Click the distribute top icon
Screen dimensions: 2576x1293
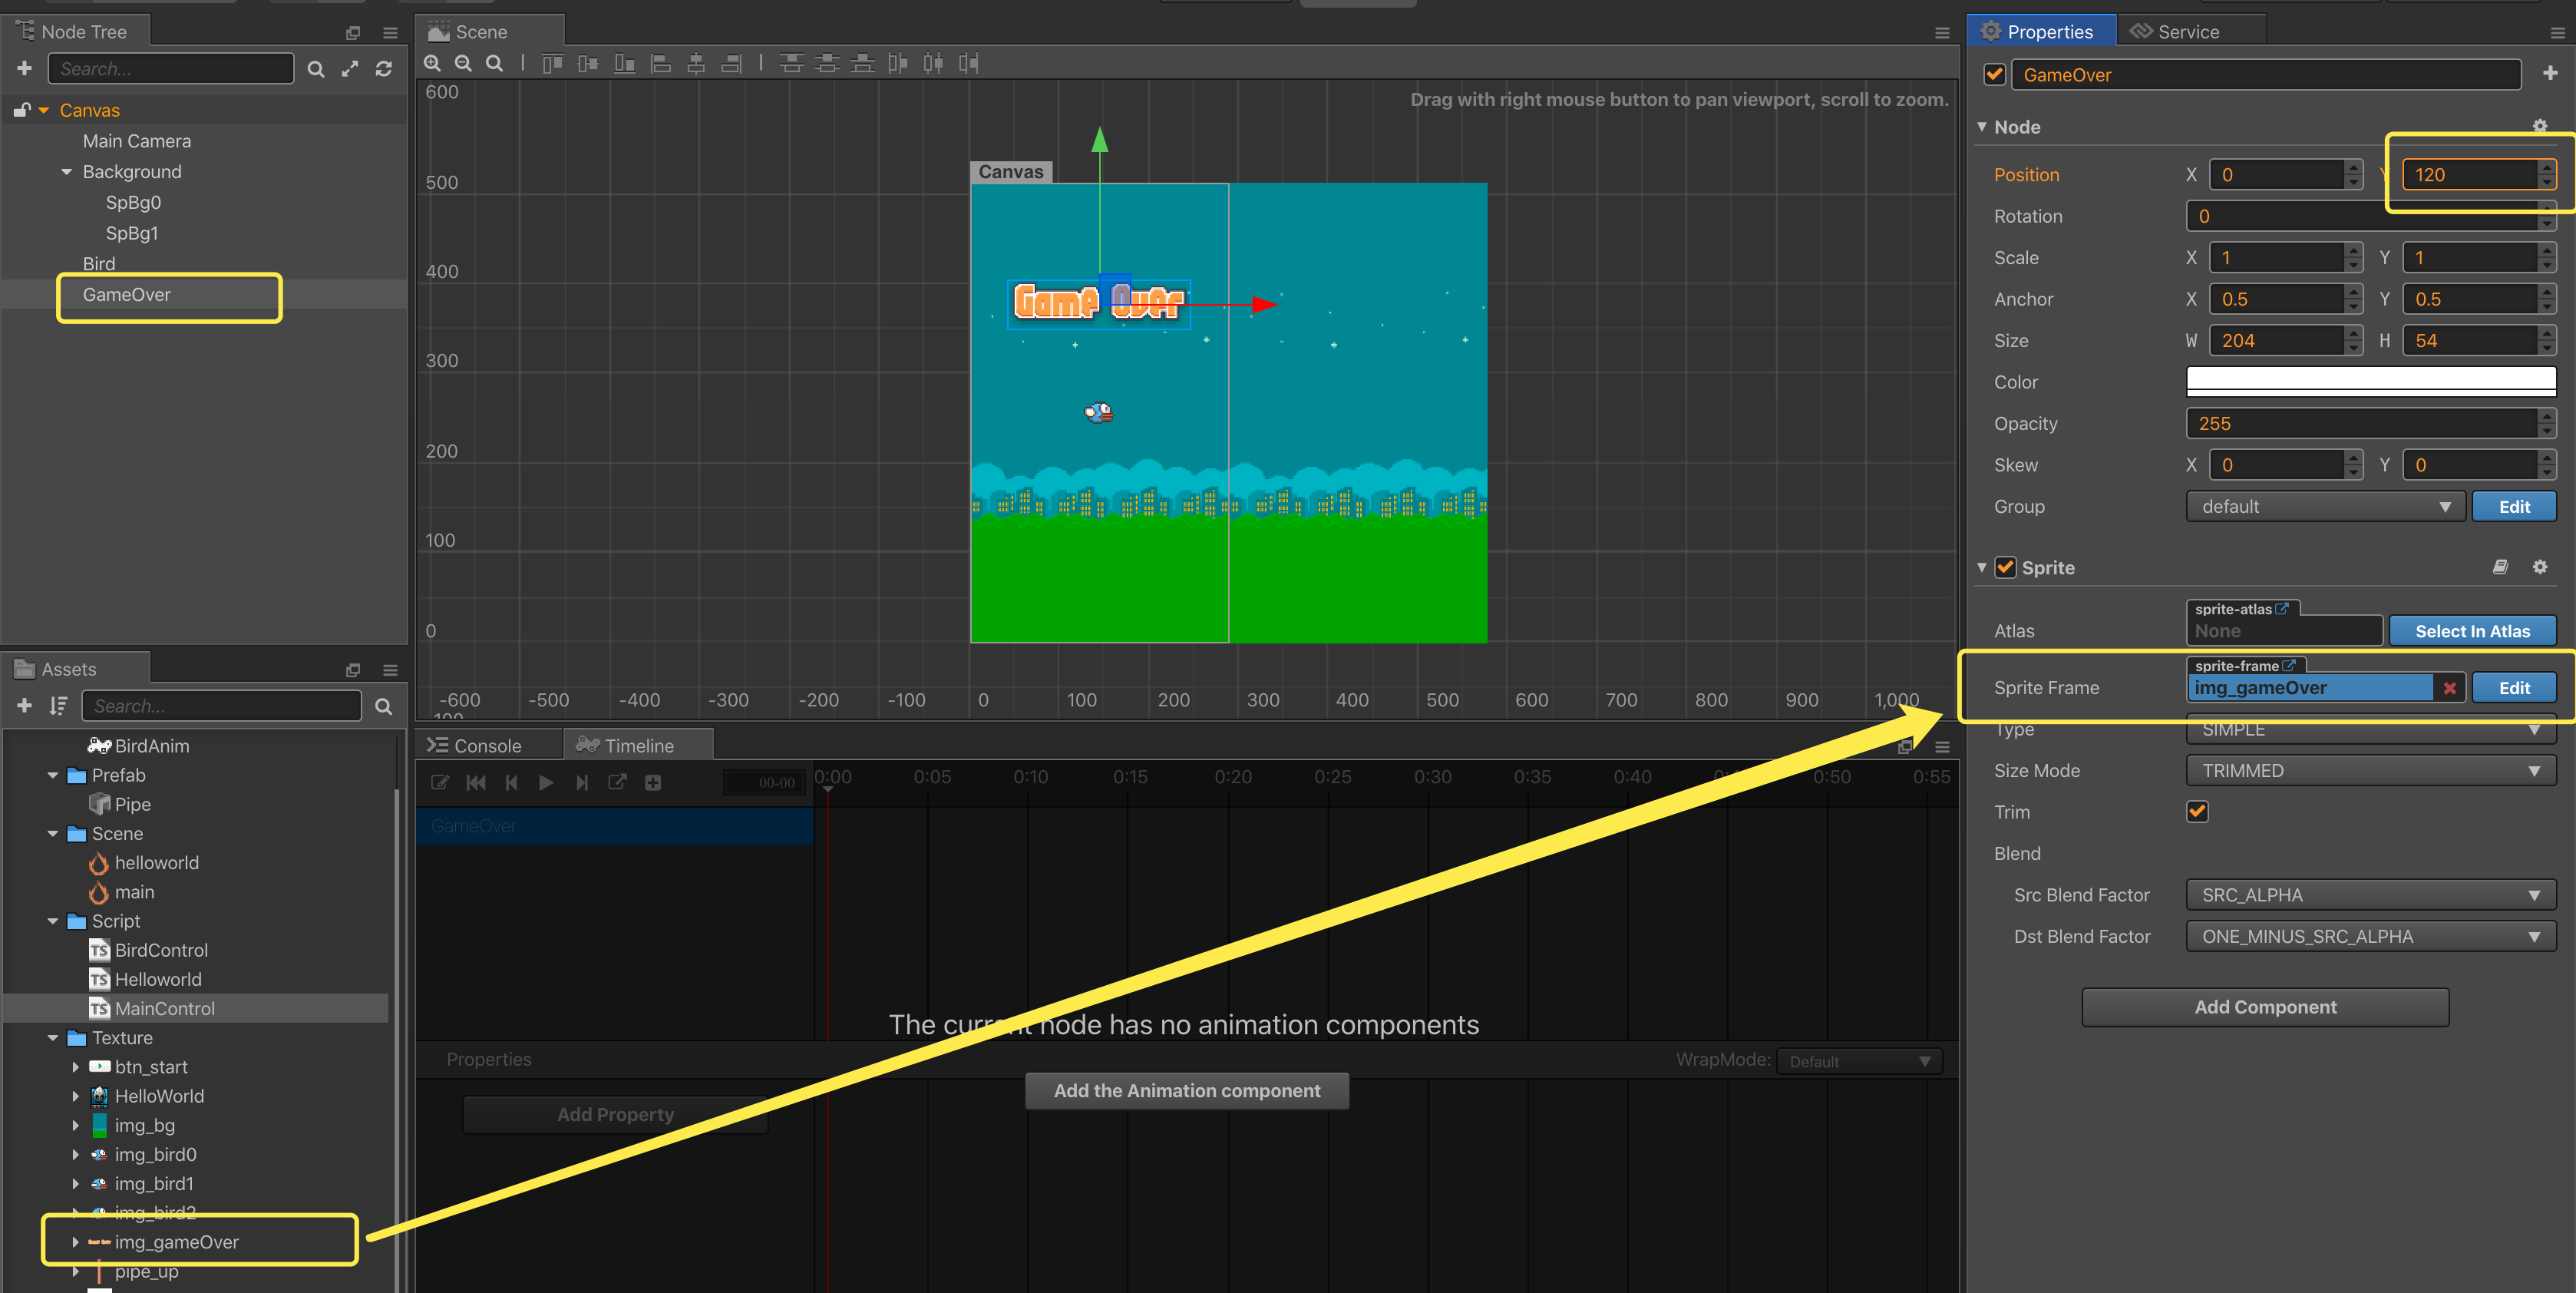tap(791, 64)
